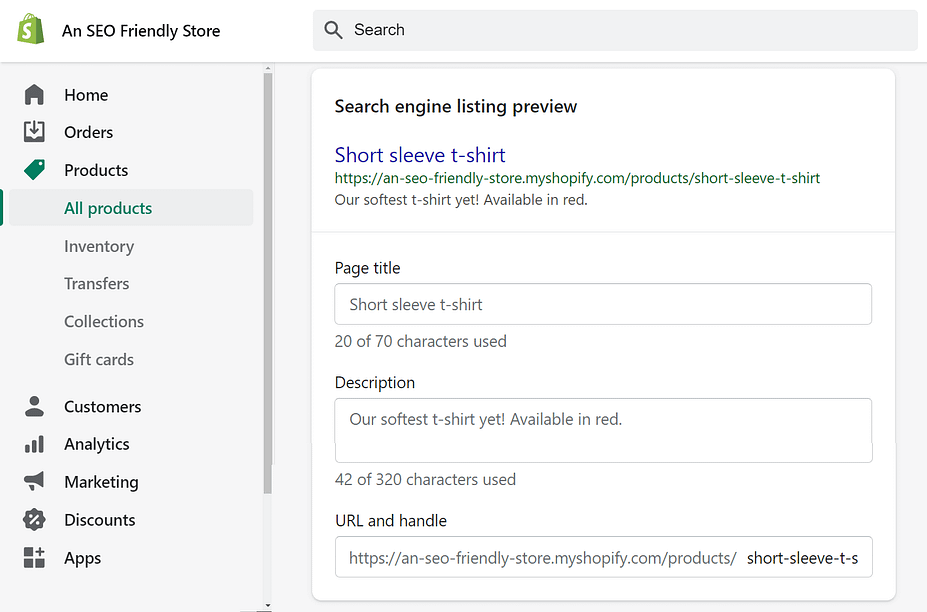The image size is (927, 612).
Task: Click the URL handle input field
Action: pyautogui.click(x=603, y=557)
